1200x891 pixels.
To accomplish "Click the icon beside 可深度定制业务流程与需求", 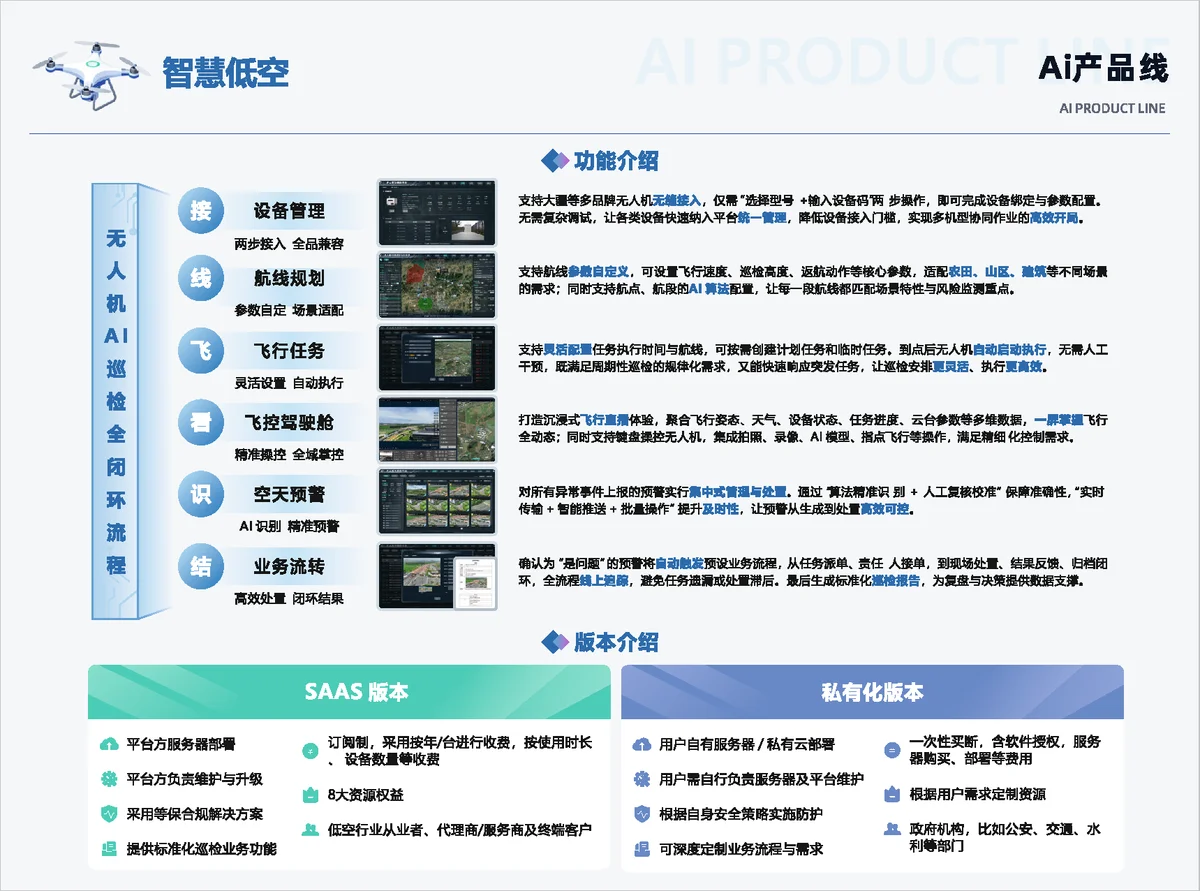I will tap(642, 848).
